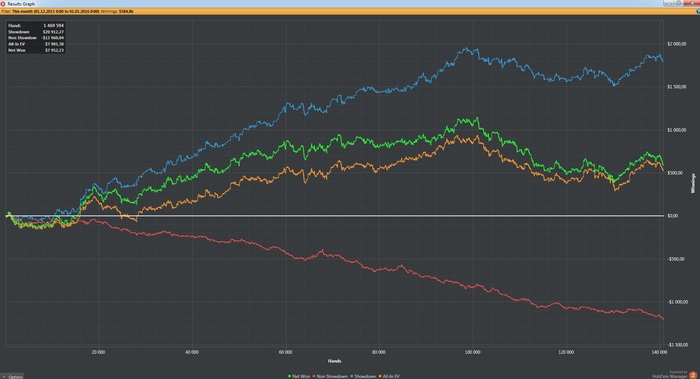Toggle the Net Won legend entry
Image resolution: width=700 pixels, height=379 pixels.
click(x=299, y=376)
